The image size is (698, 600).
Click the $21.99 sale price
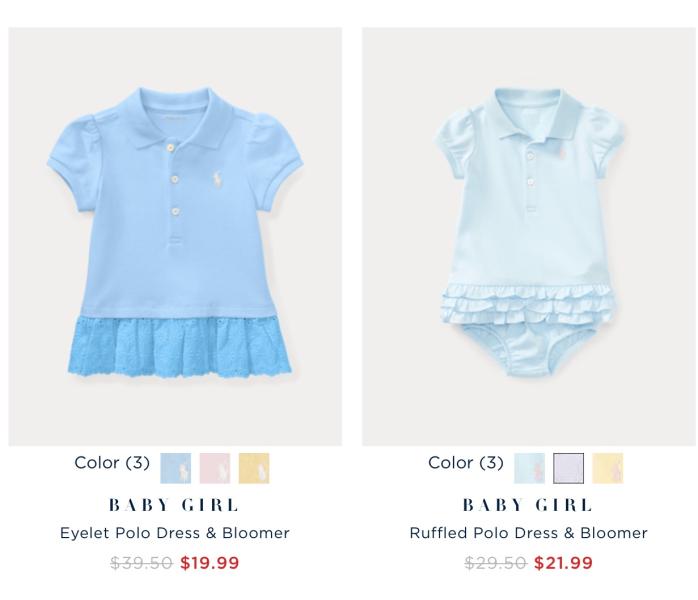[x=564, y=563]
